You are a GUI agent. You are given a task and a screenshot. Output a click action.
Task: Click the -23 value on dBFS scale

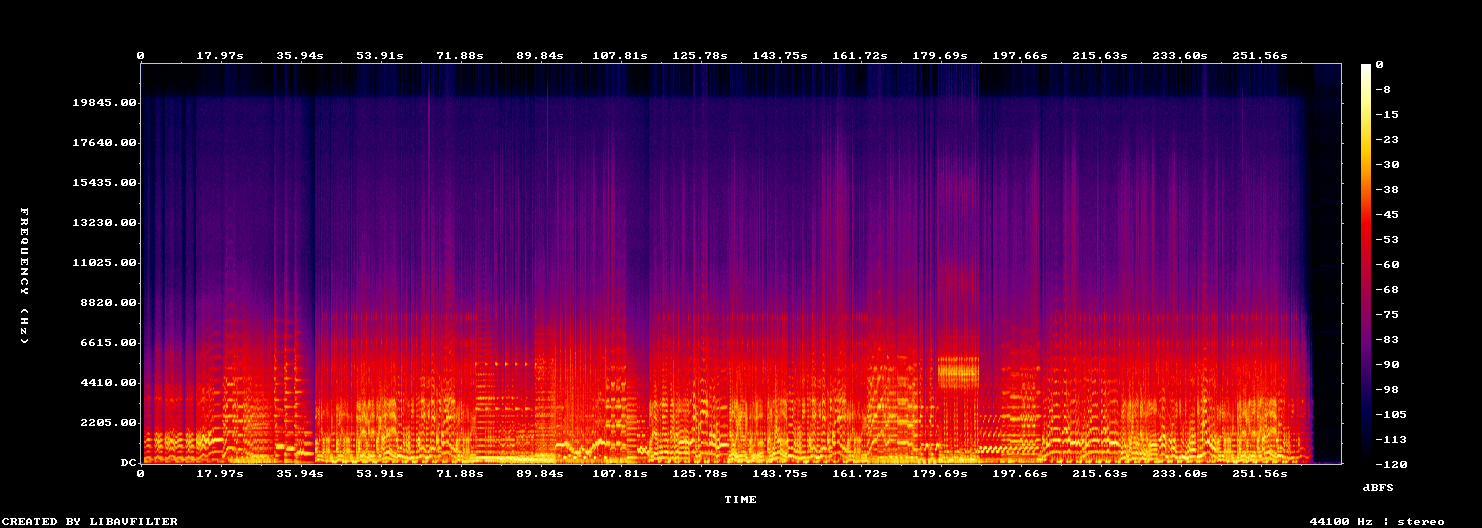click(x=1387, y=140)
